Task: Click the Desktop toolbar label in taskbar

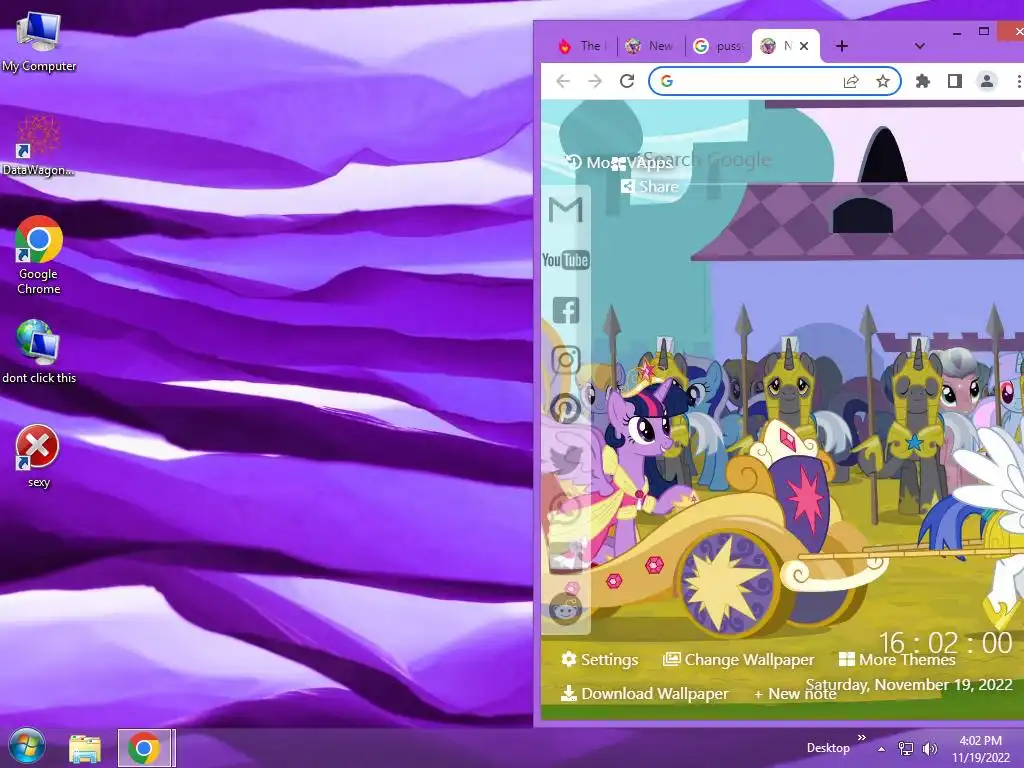Action: pos(828,748)
